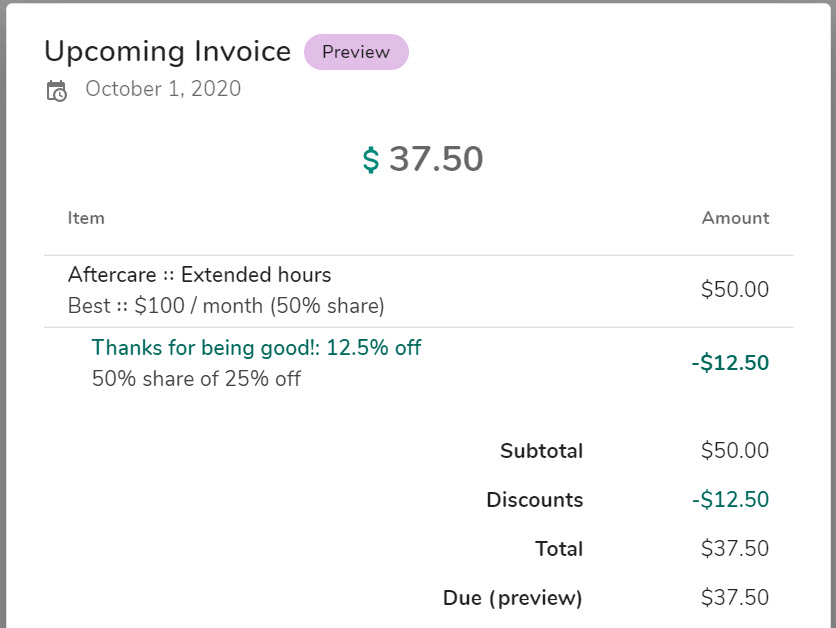Click the Item column header
Image resolution: width=836 pixels, height=628 pixels.
[86, 218]
